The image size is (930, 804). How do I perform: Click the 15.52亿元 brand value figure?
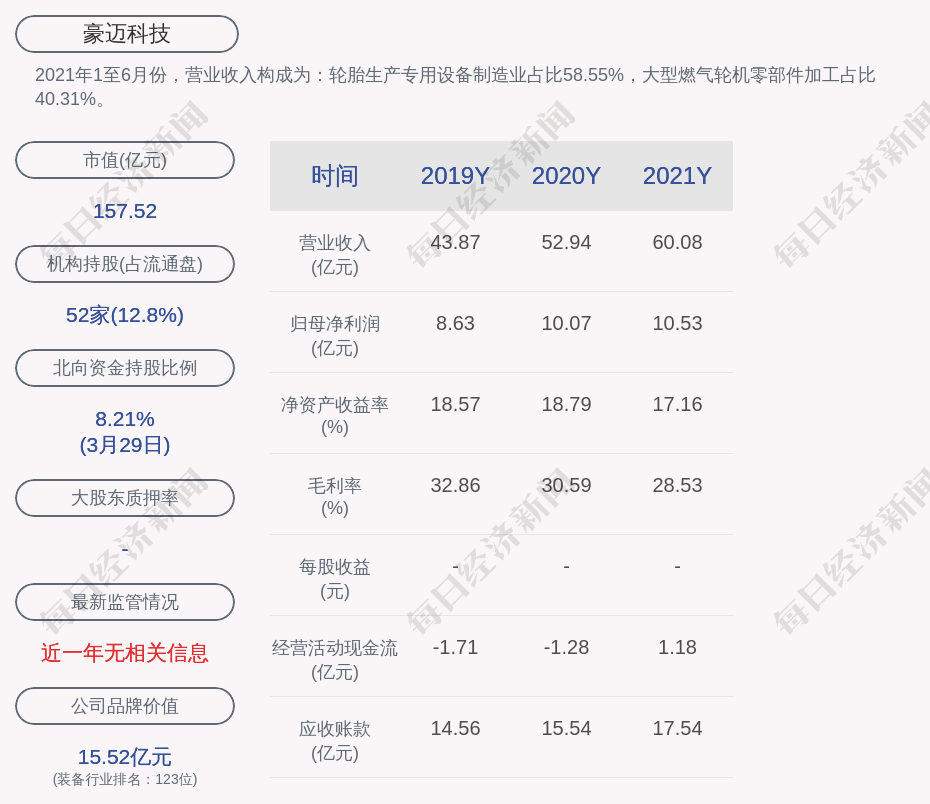(x=125, y=757)
